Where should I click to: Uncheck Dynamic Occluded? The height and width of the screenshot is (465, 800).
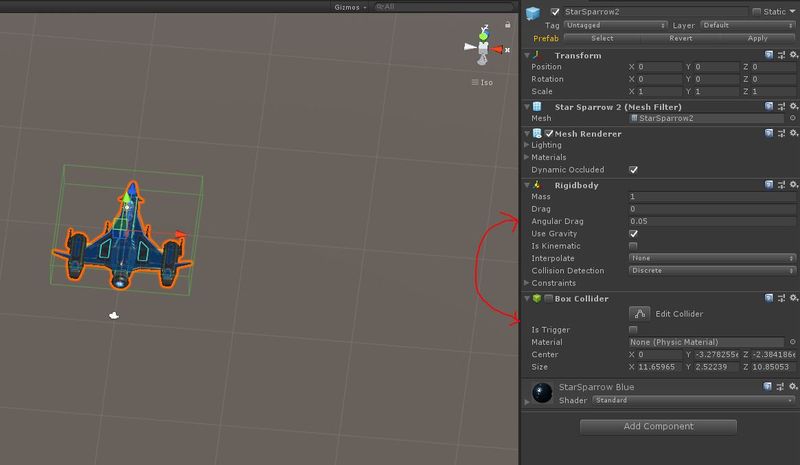point(633,170)
